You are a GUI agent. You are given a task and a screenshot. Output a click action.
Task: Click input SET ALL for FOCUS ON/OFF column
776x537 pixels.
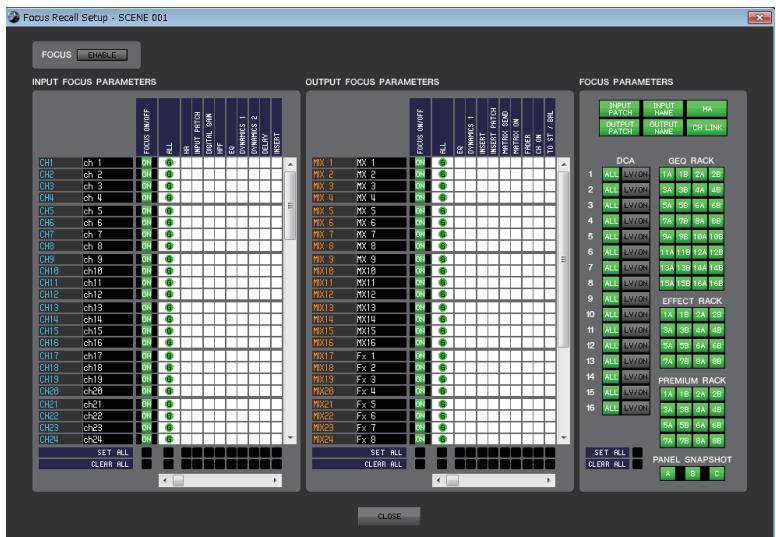(146, 452)
